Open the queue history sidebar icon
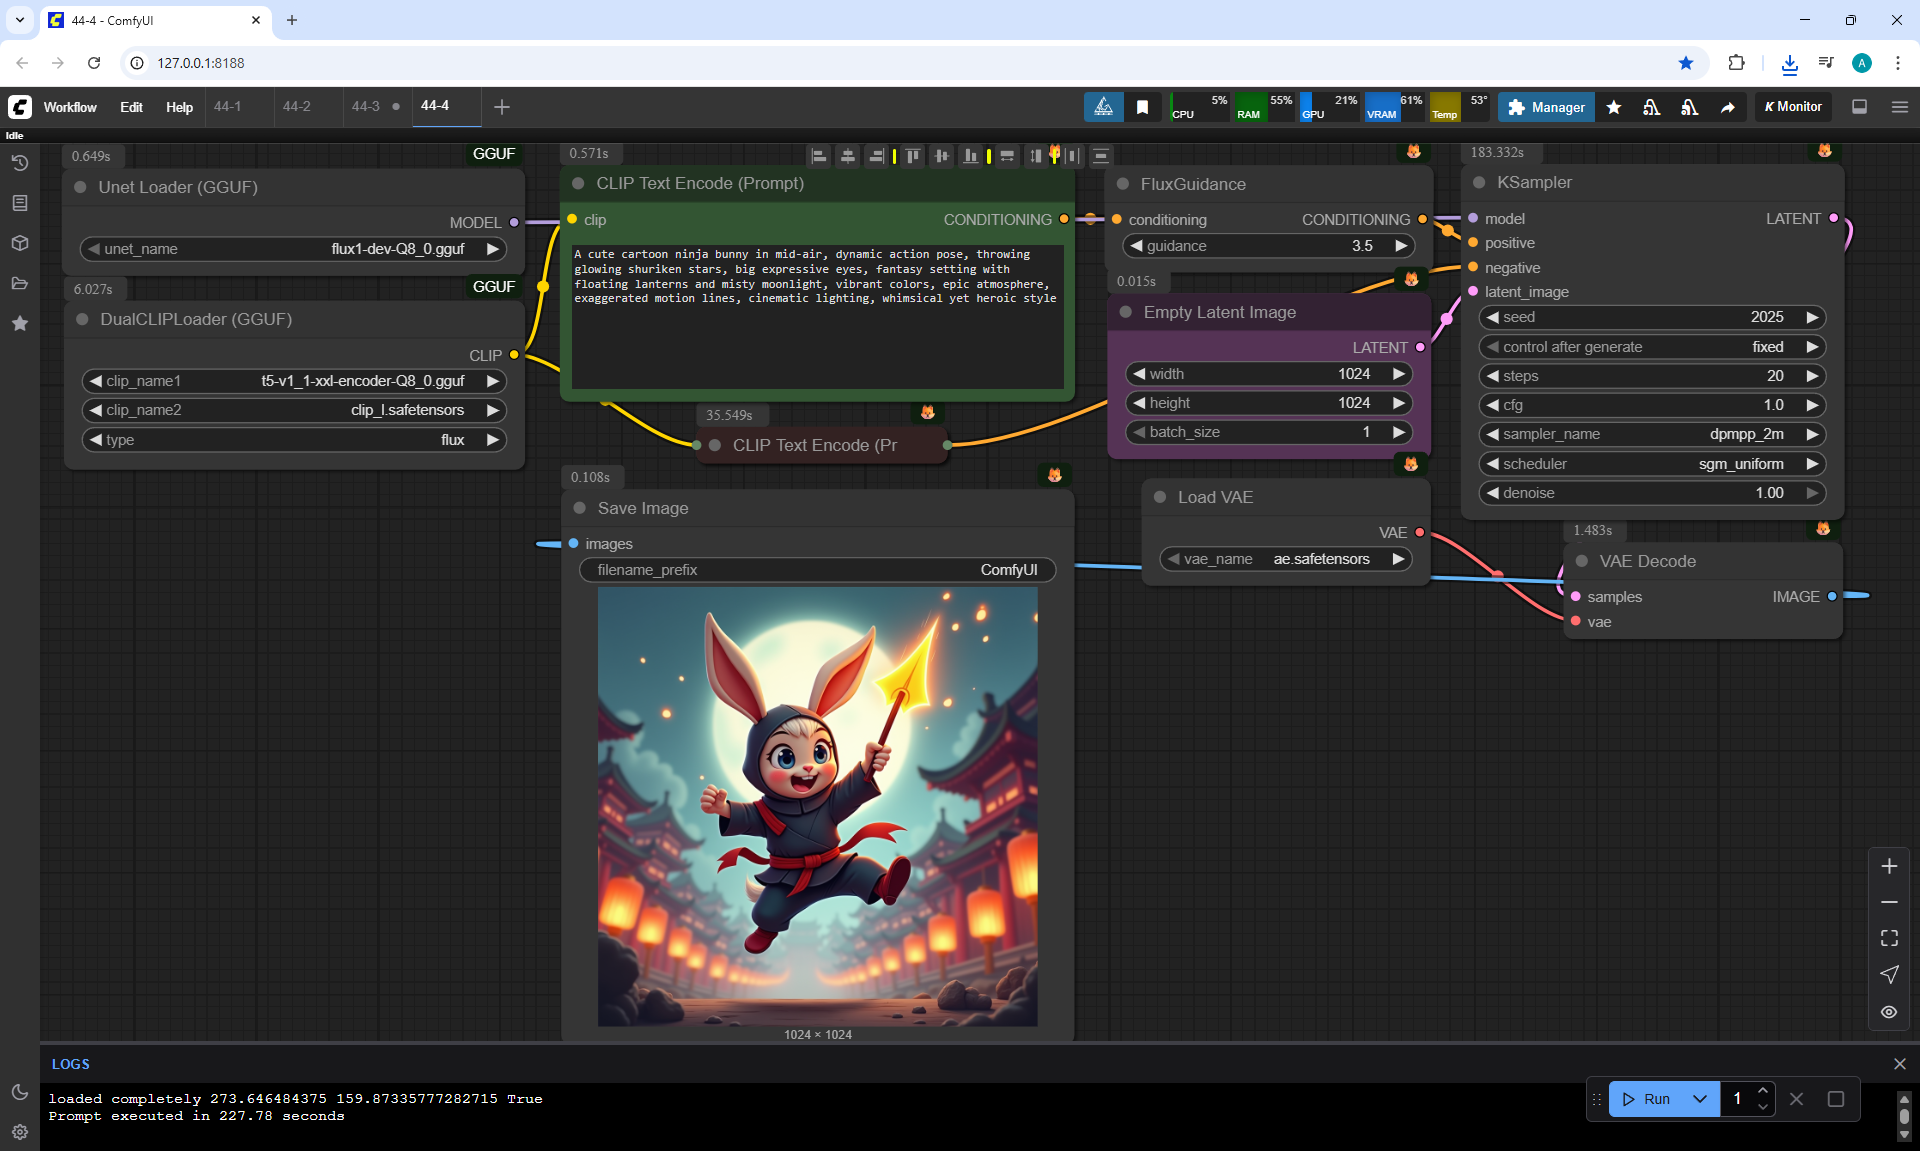 point(19,163)
